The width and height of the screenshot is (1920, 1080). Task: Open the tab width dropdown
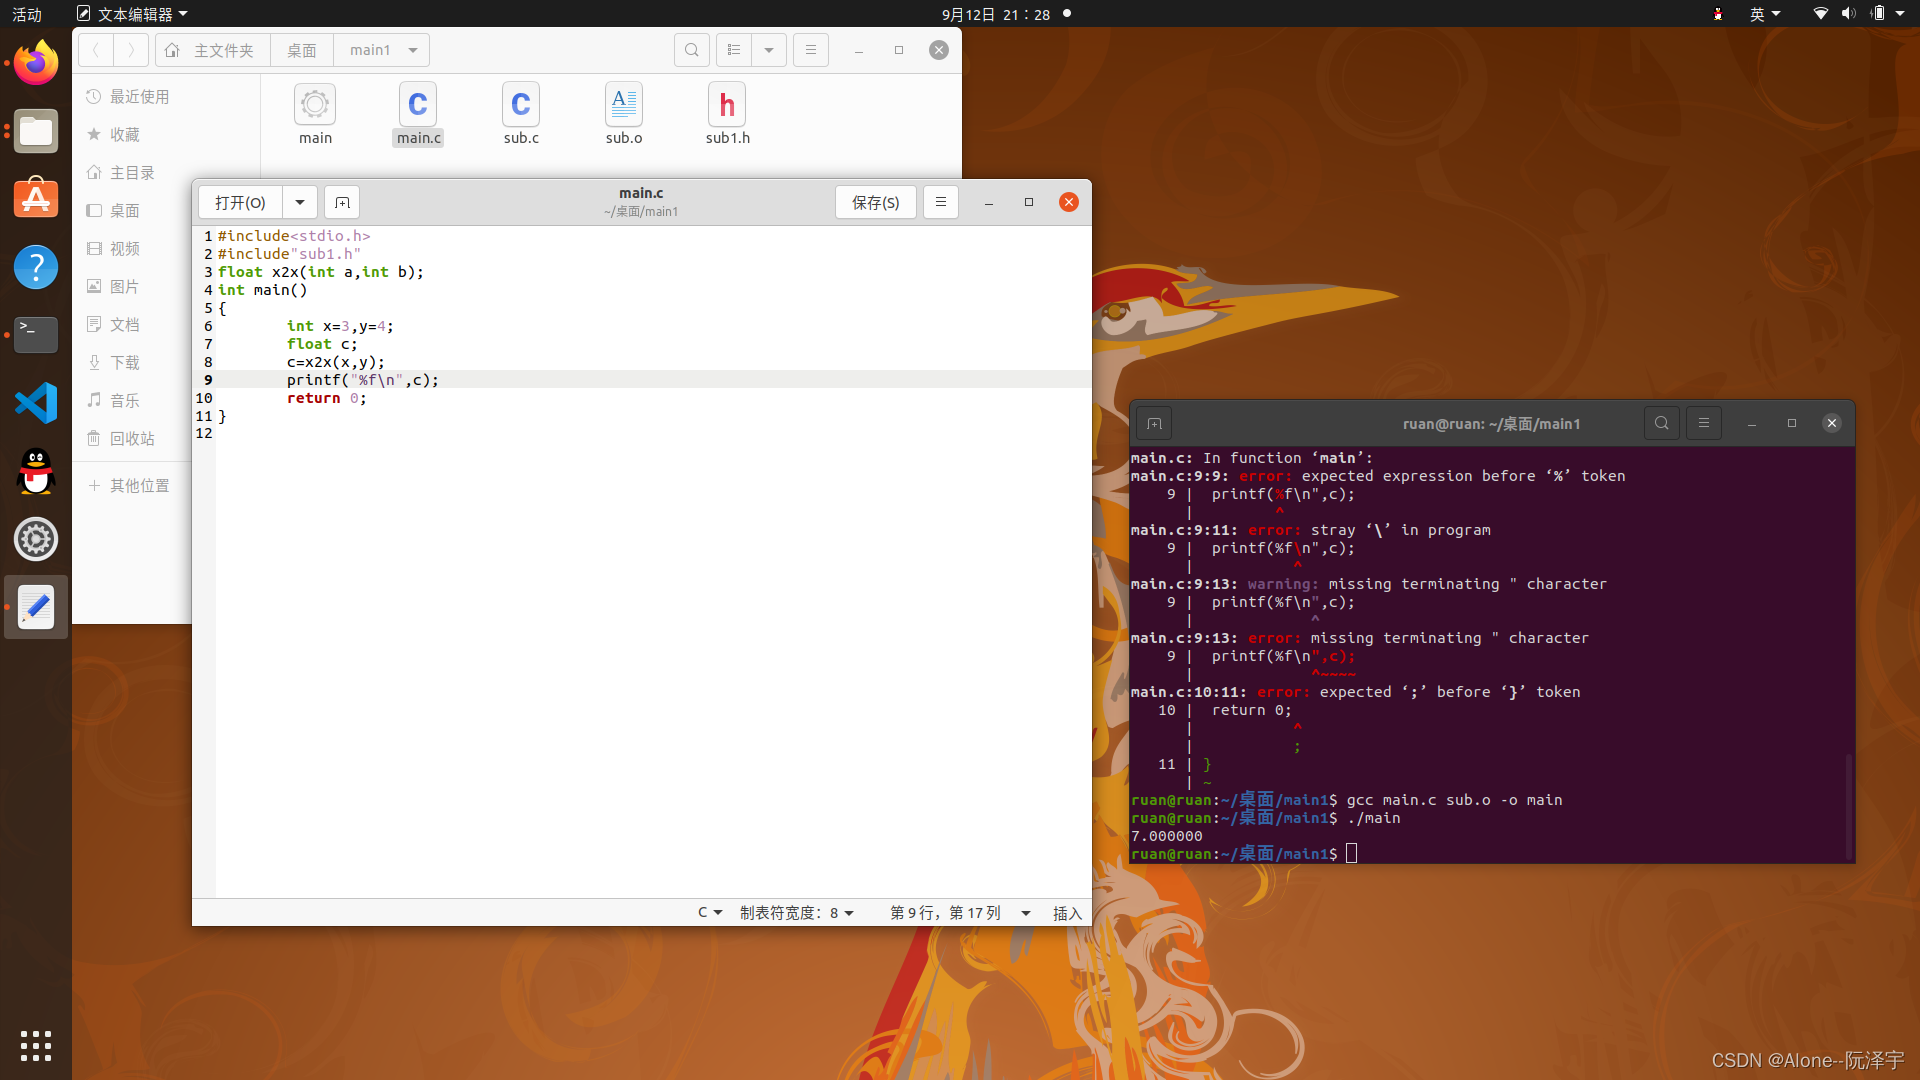pyautogui.click(x=797, y=913)
